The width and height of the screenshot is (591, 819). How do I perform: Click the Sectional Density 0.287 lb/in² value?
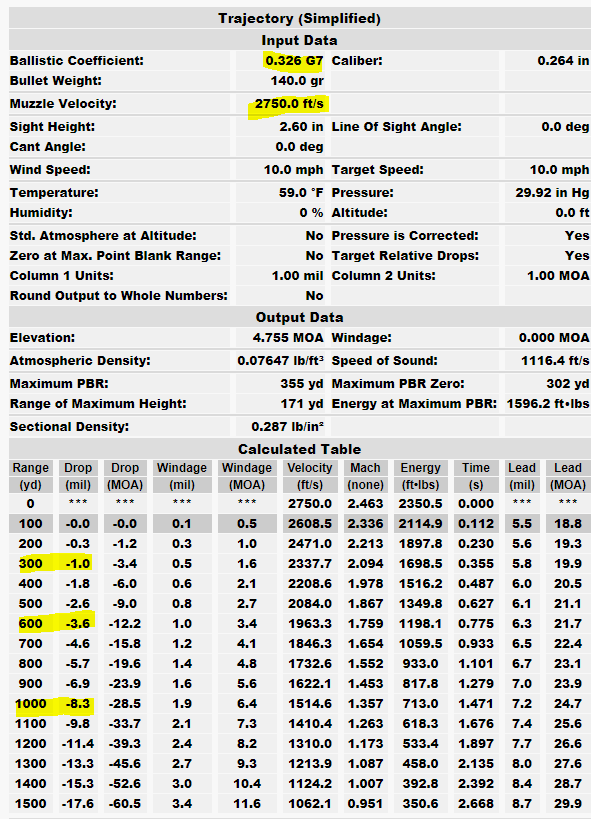click(x=287, y=427)
